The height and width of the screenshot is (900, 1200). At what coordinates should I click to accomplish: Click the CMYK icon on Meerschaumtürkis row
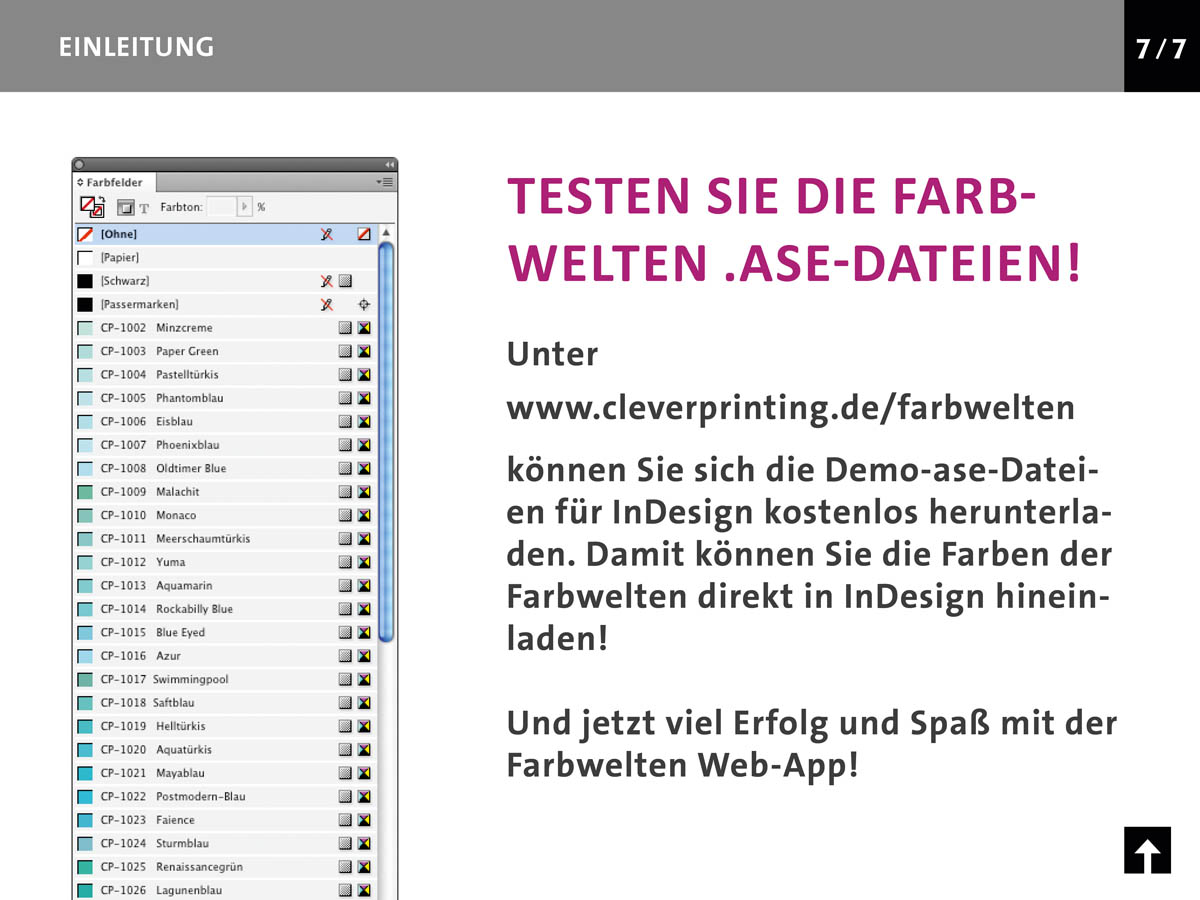(x=364, y=539)
